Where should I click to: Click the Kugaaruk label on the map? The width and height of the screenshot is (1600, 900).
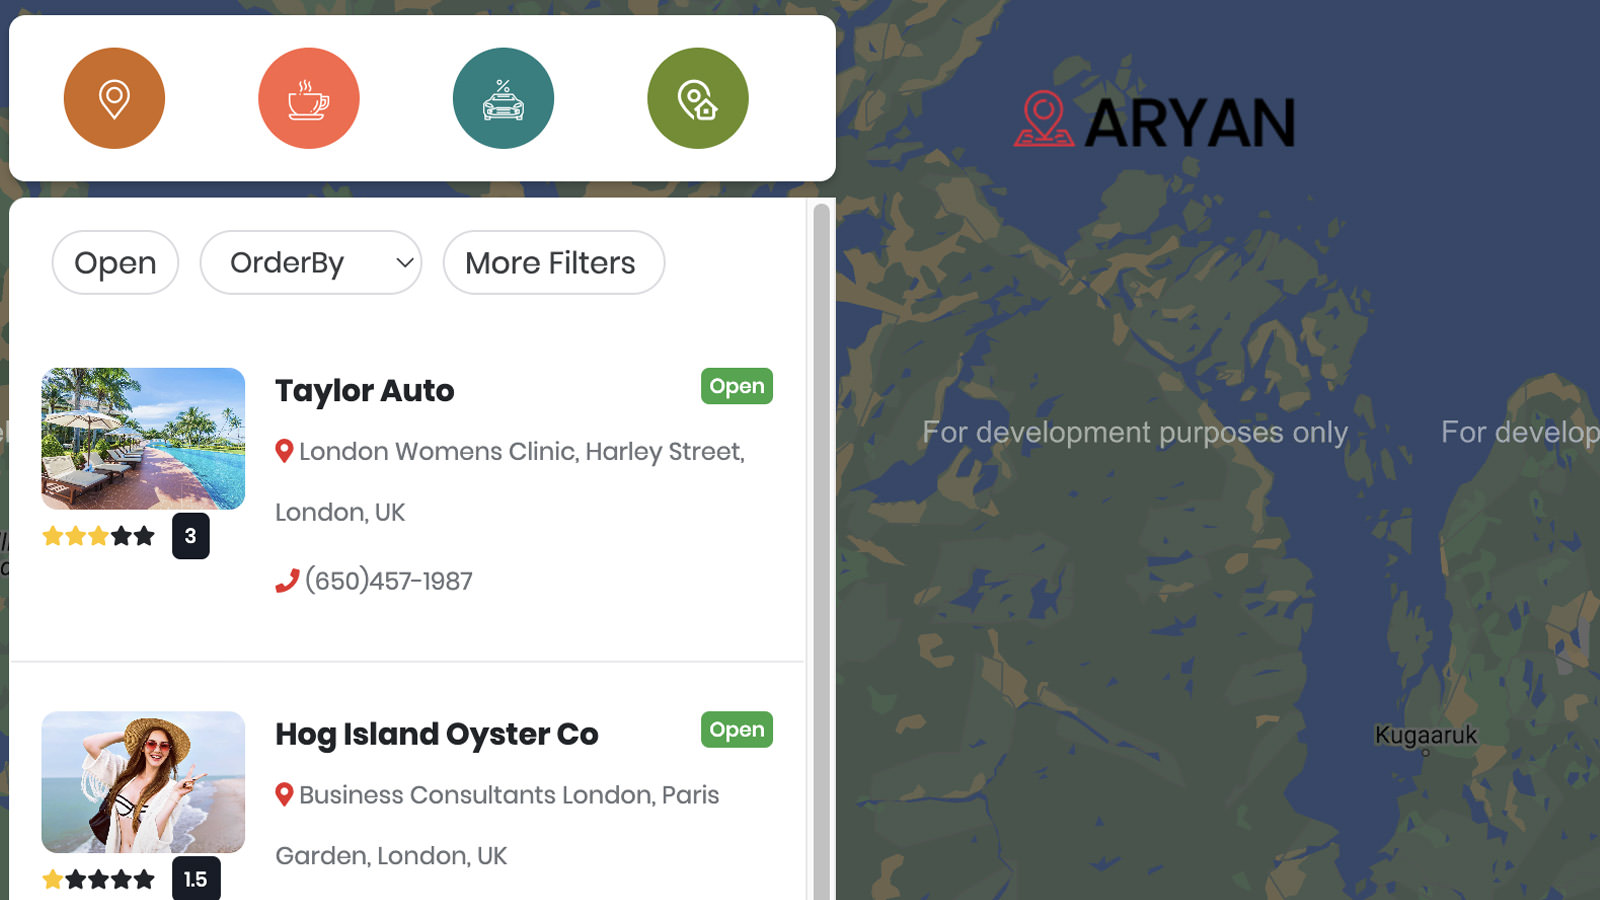pyautogui.click(x=1425, y=735)
